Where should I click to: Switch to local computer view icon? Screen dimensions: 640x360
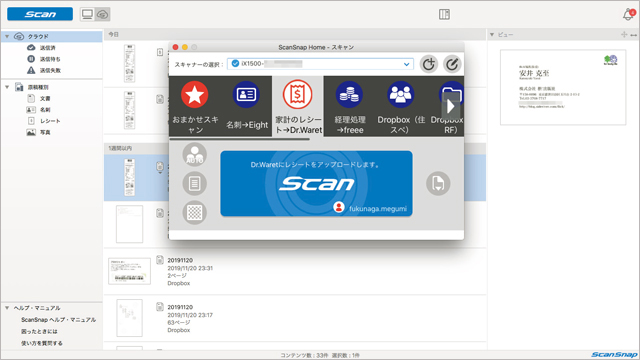(87, 14)
